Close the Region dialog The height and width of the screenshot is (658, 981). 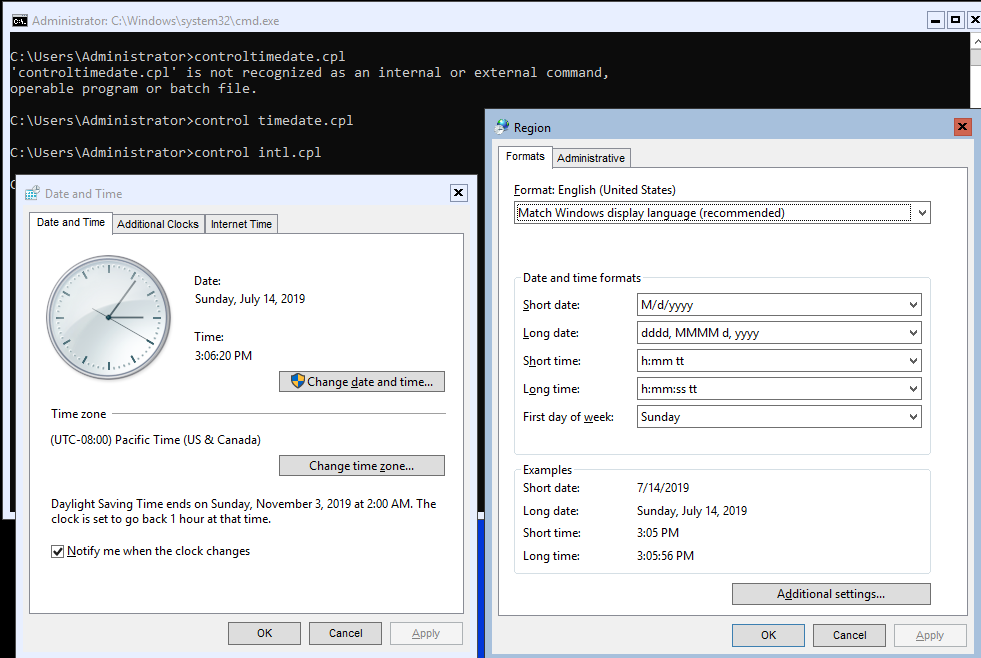962,127
